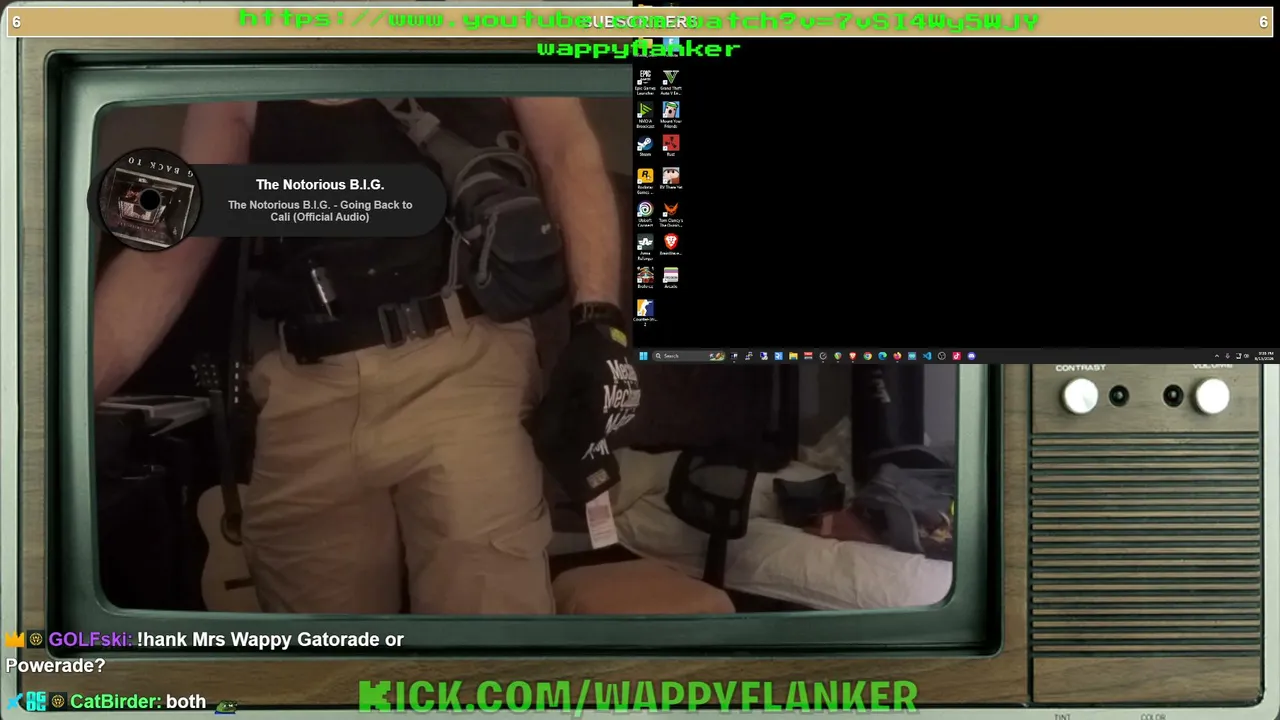Open Rockstar Games Launcher desktop icon

pyautogui.click(x=645, y=180)
